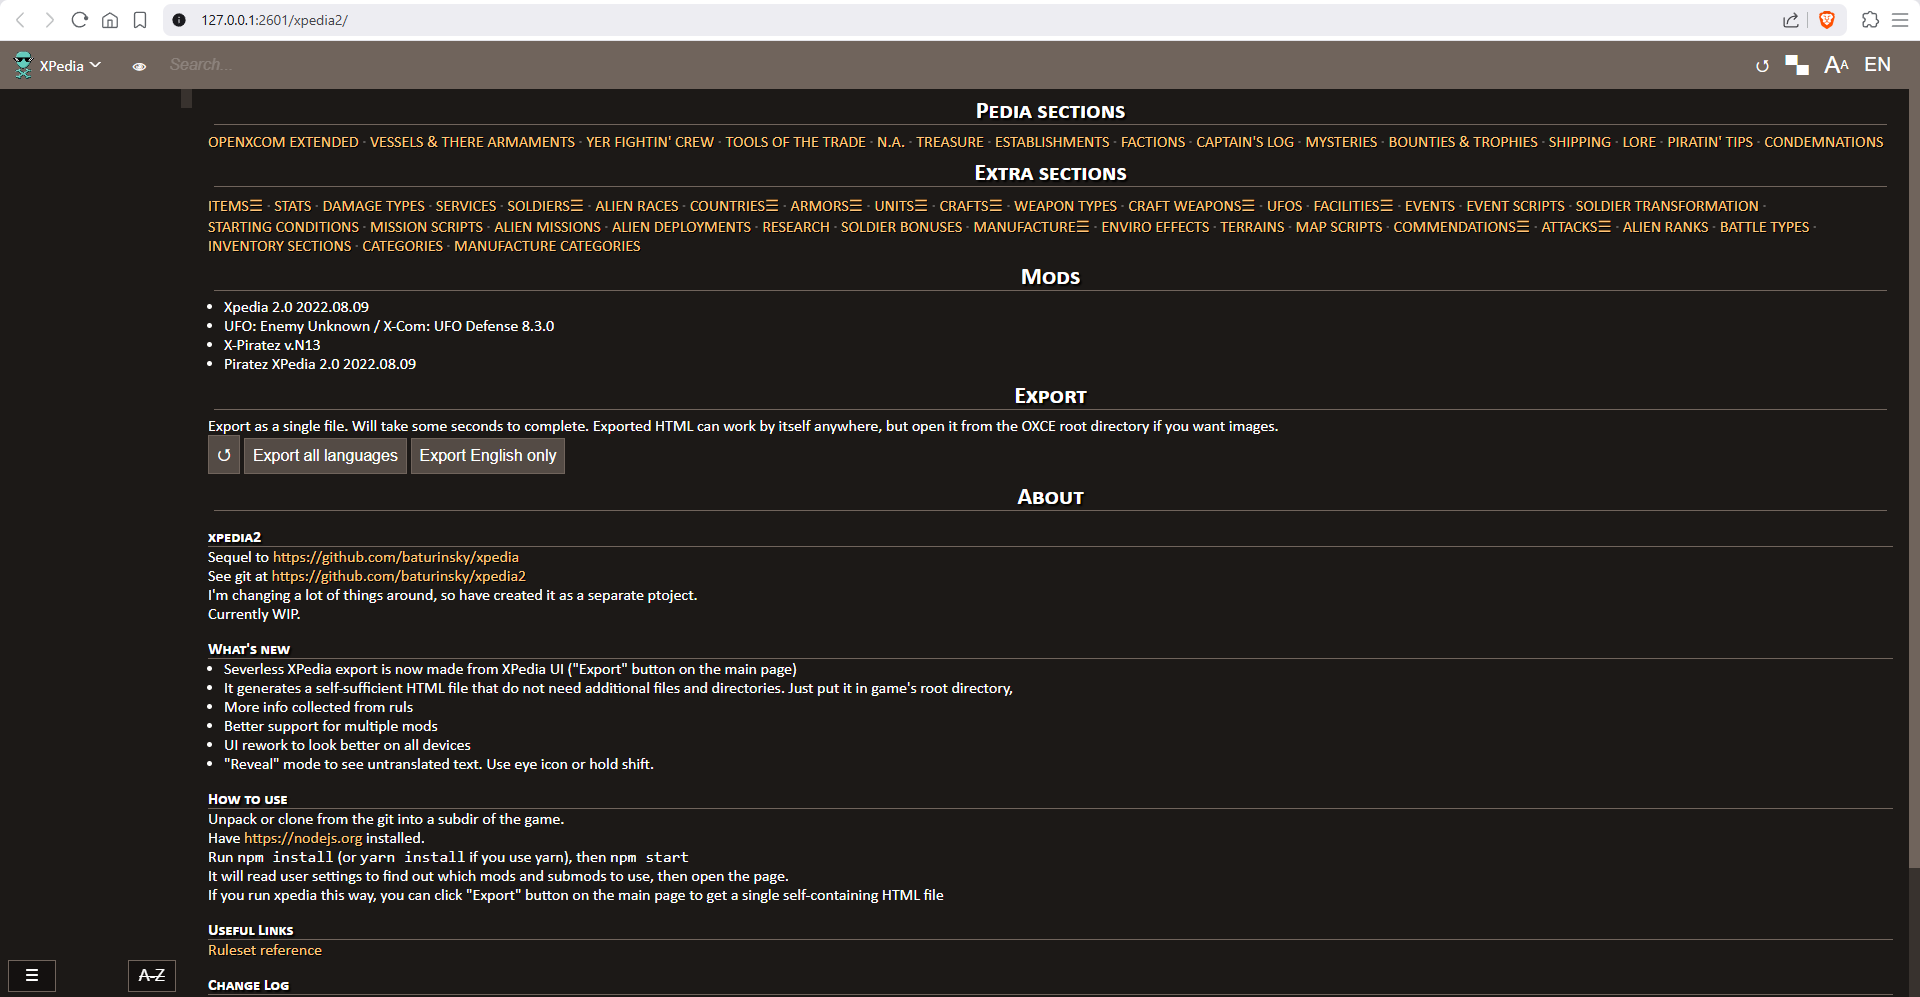The width and height of the screenshot is (1920, 997).
Task: Click Export English only button
Action: point(488,455)
